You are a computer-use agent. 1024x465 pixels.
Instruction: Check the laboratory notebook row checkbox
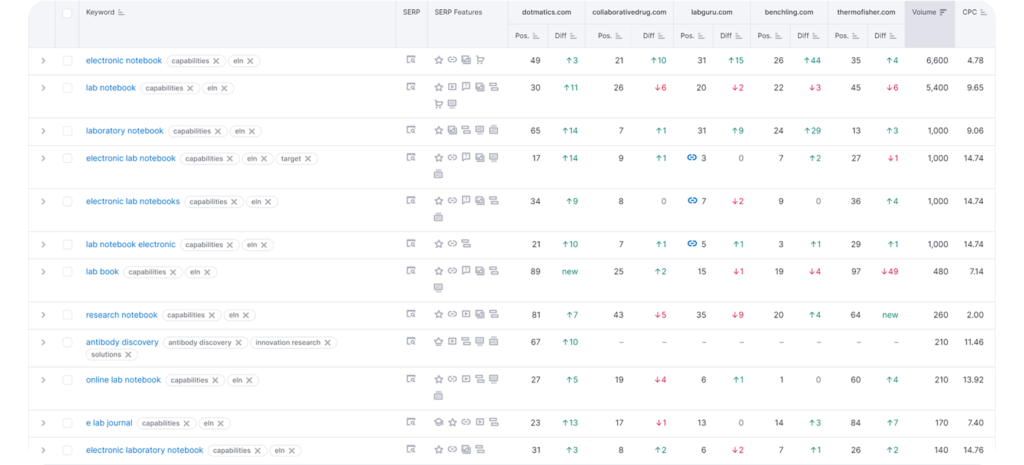67,131
